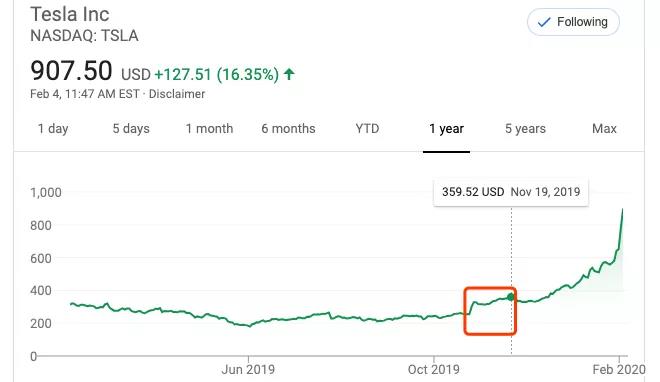This screenshot has height=382, width=660.
Task: Click the Tesla Inc title
Action: coord(70,14)
